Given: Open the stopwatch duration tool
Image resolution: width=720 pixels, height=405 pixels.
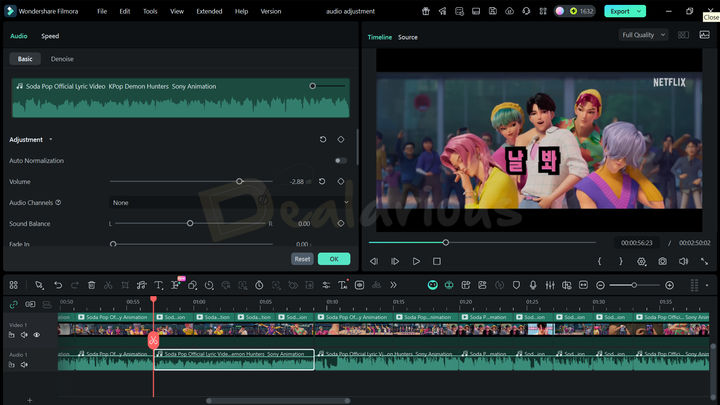Looking at the screenshot, I should coord(259,285).
